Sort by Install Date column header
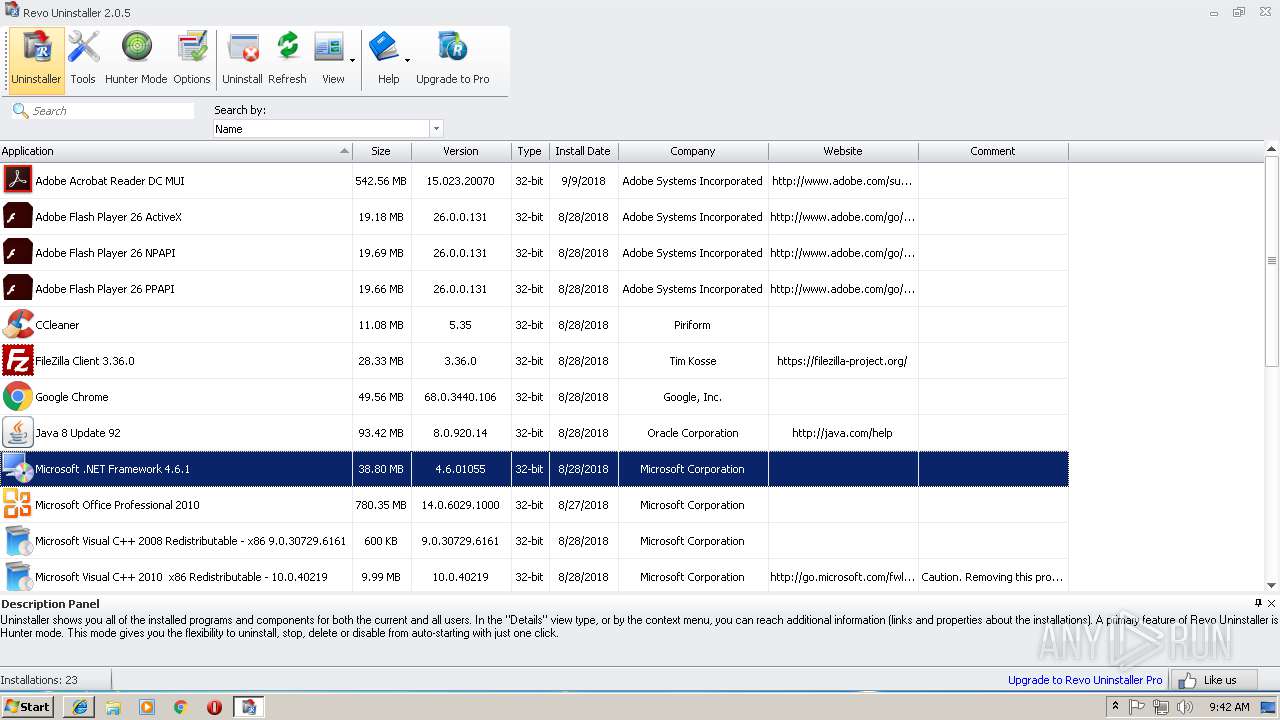 pos(583,151)
